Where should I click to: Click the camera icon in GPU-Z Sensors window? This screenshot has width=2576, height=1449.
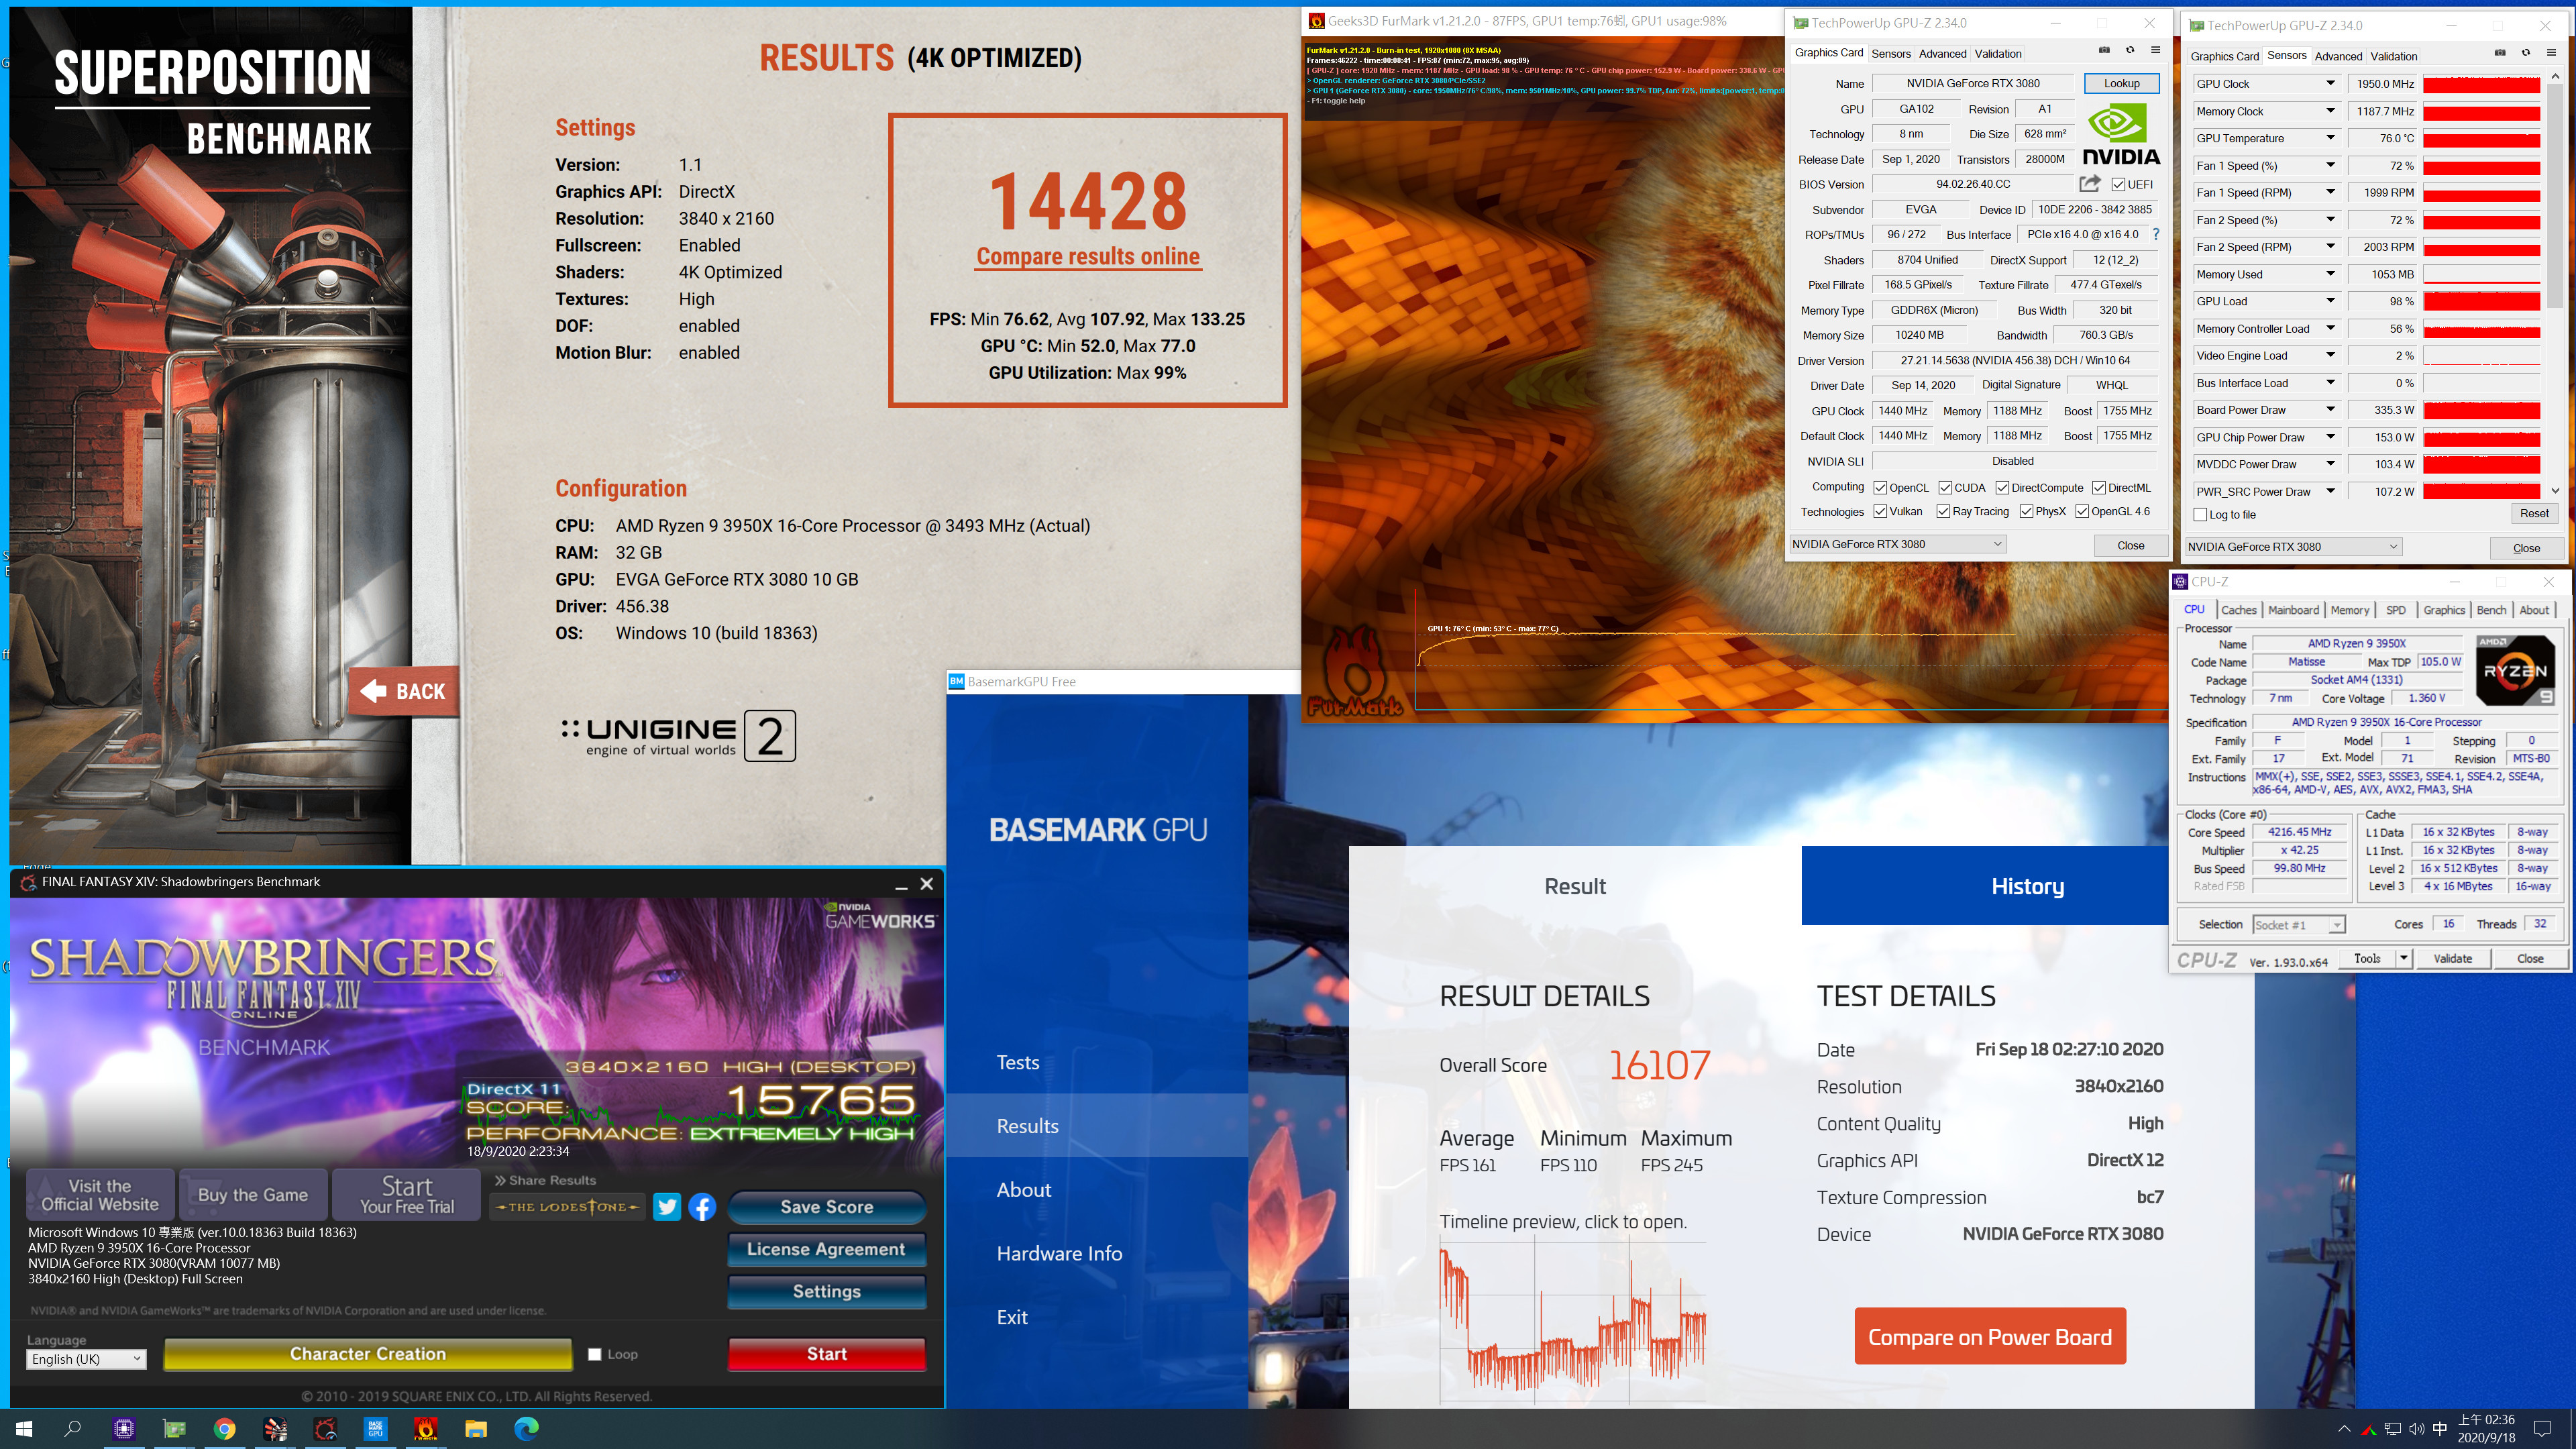pyautogui.click(x=2499, y=54)
